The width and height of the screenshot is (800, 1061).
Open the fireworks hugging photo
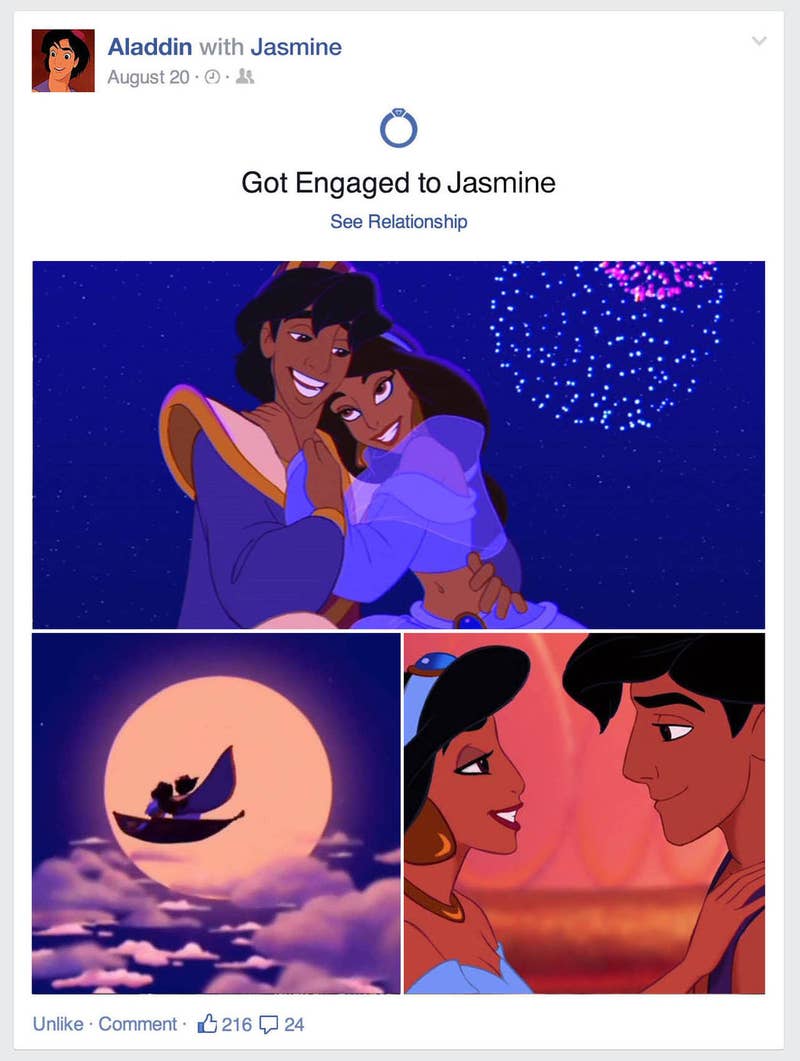[x=399, y=445]
